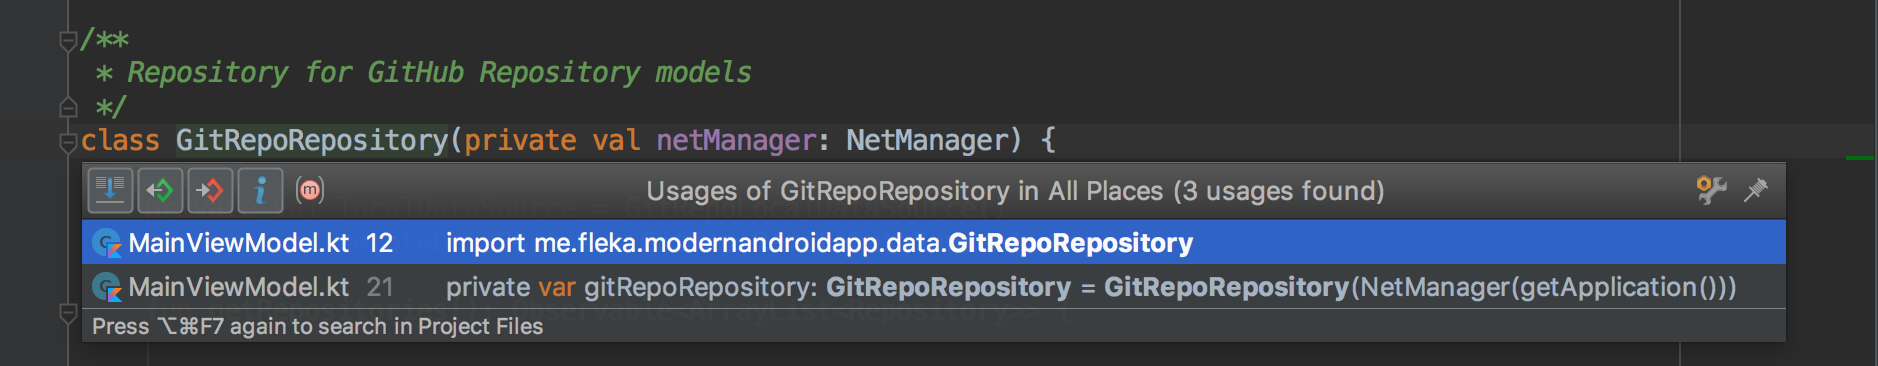This screenshot has width=1878, height=366.
Task: Collapse the doc comment fold at '/**'
Action: pos(68,41)
